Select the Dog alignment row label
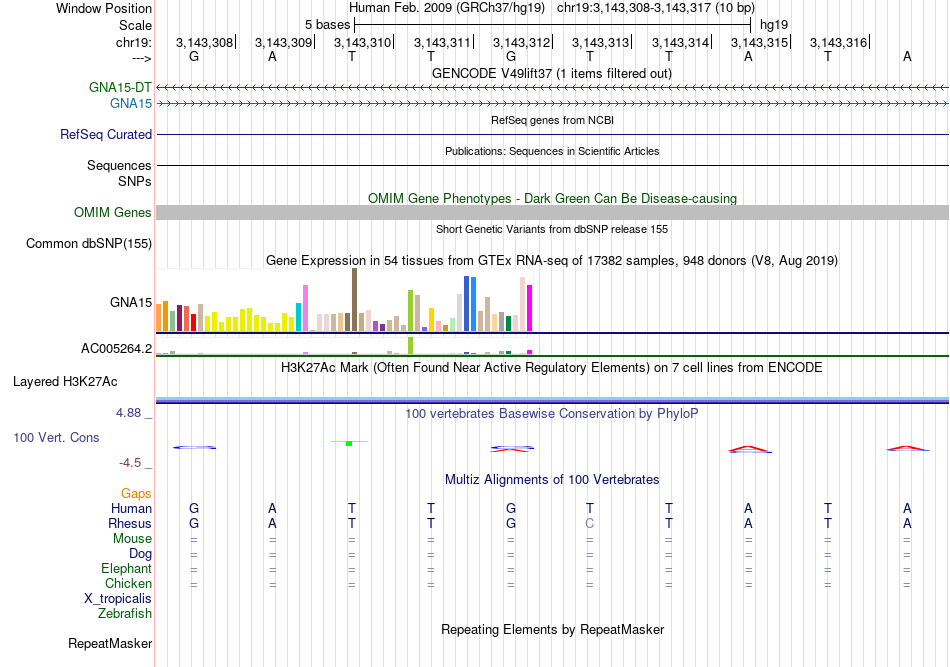Image resolution: width=950 pixels, height=667 pixels. pyautogui.click(x=141, y=554)
